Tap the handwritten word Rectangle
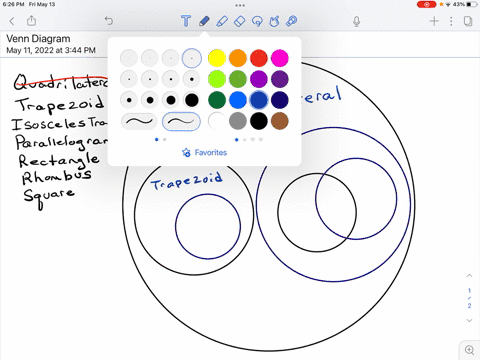This screenshot has height=360, width=480. (59, 160)
